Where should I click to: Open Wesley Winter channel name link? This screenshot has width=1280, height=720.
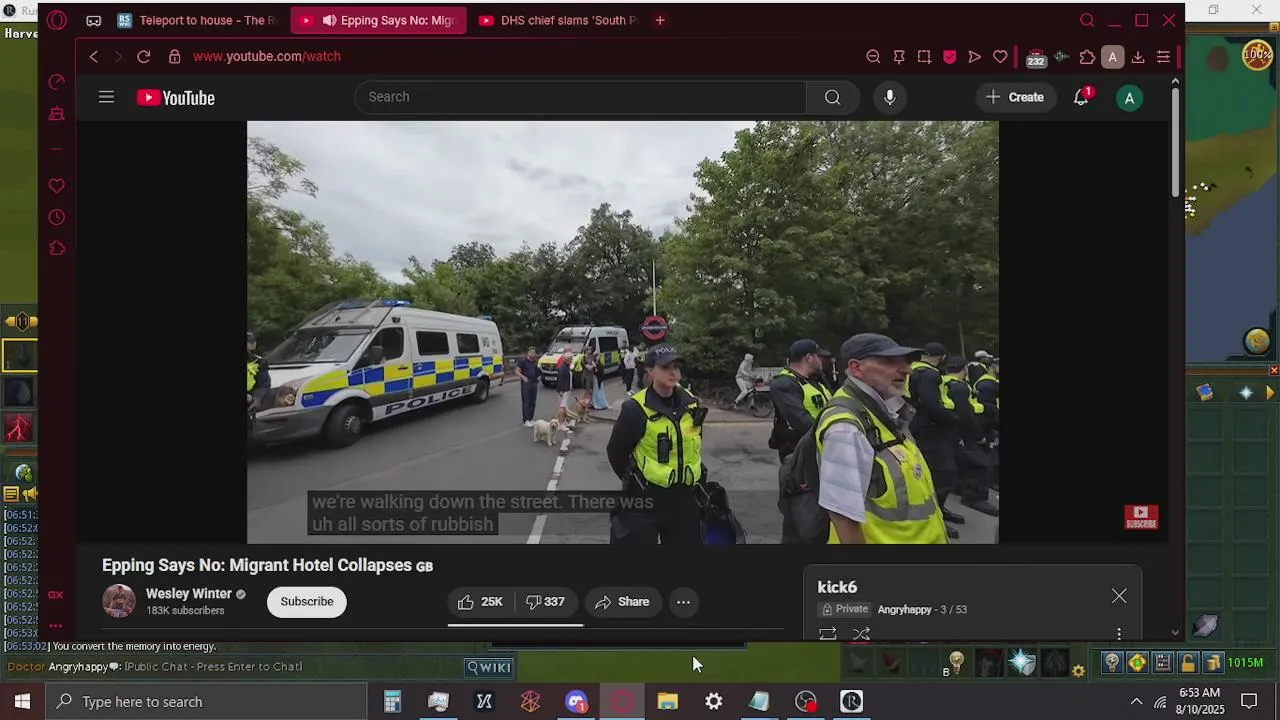pos(189,594)
